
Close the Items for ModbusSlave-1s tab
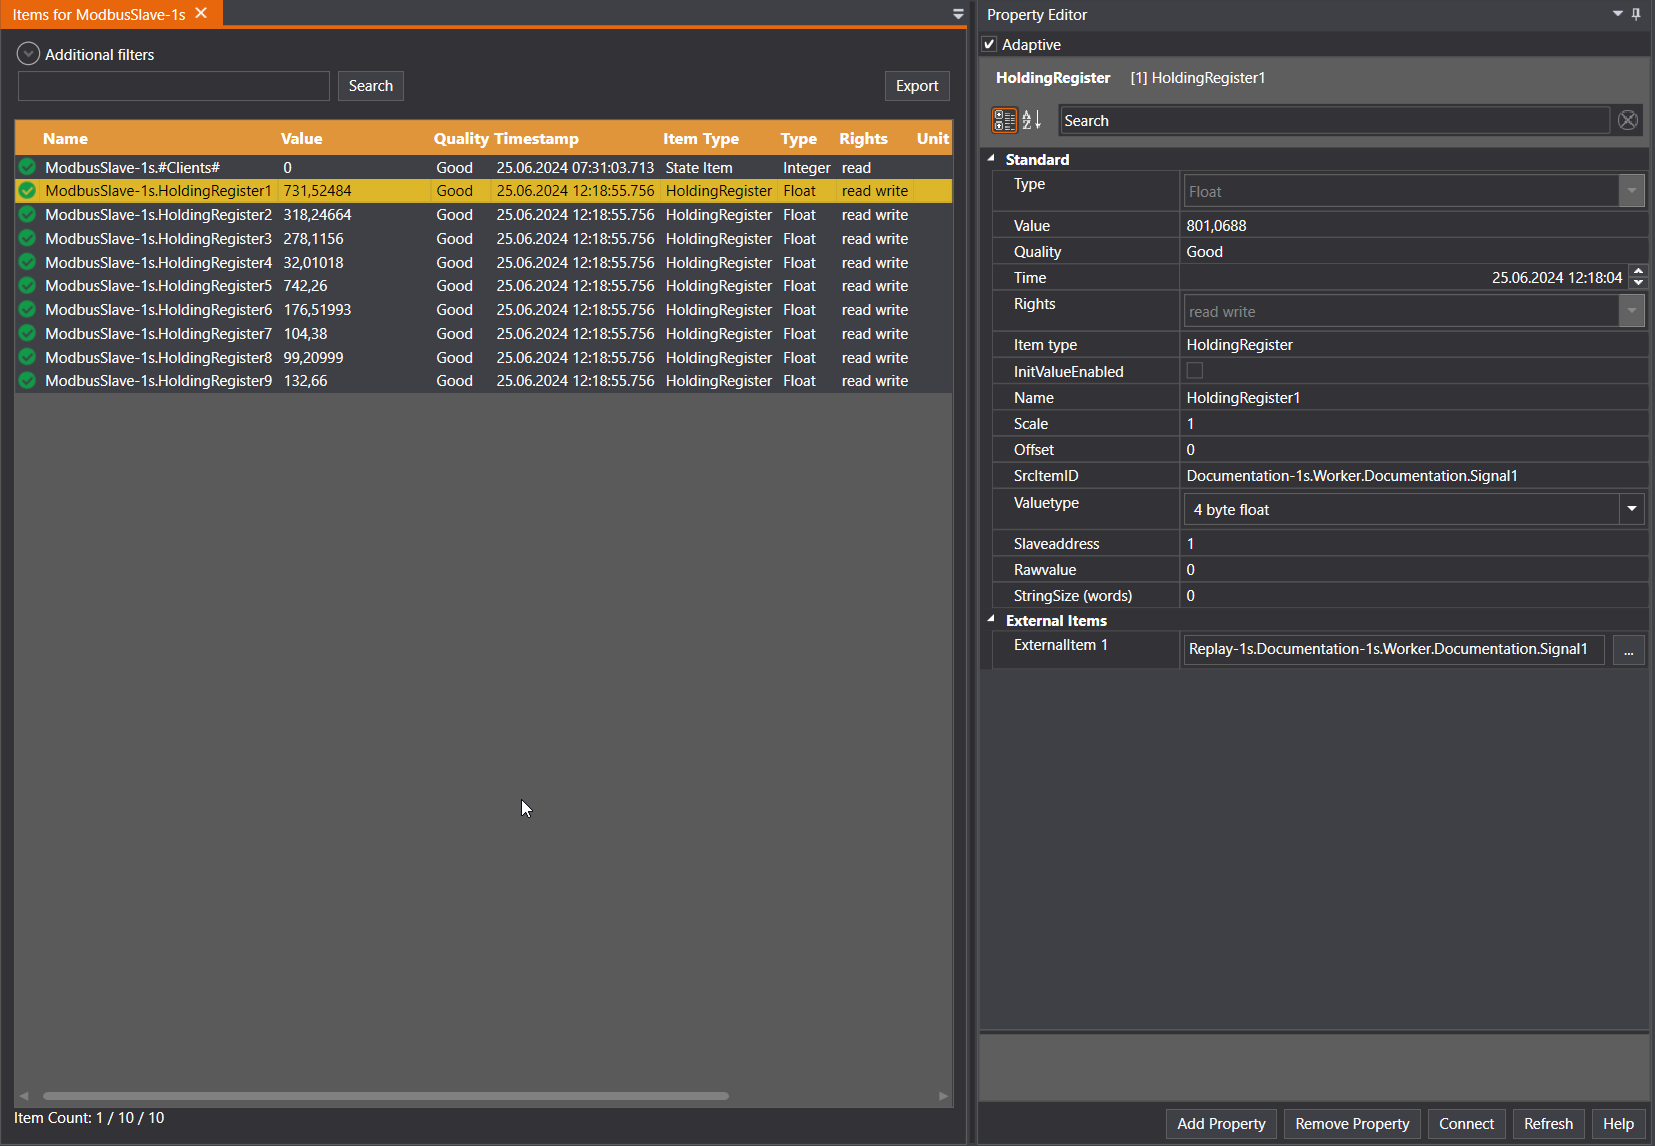201,13
